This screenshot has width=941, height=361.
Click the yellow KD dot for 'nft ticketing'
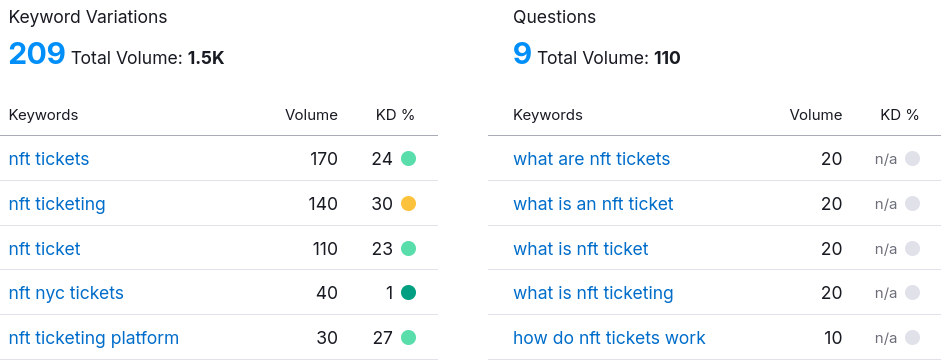(x=408, y=204)
